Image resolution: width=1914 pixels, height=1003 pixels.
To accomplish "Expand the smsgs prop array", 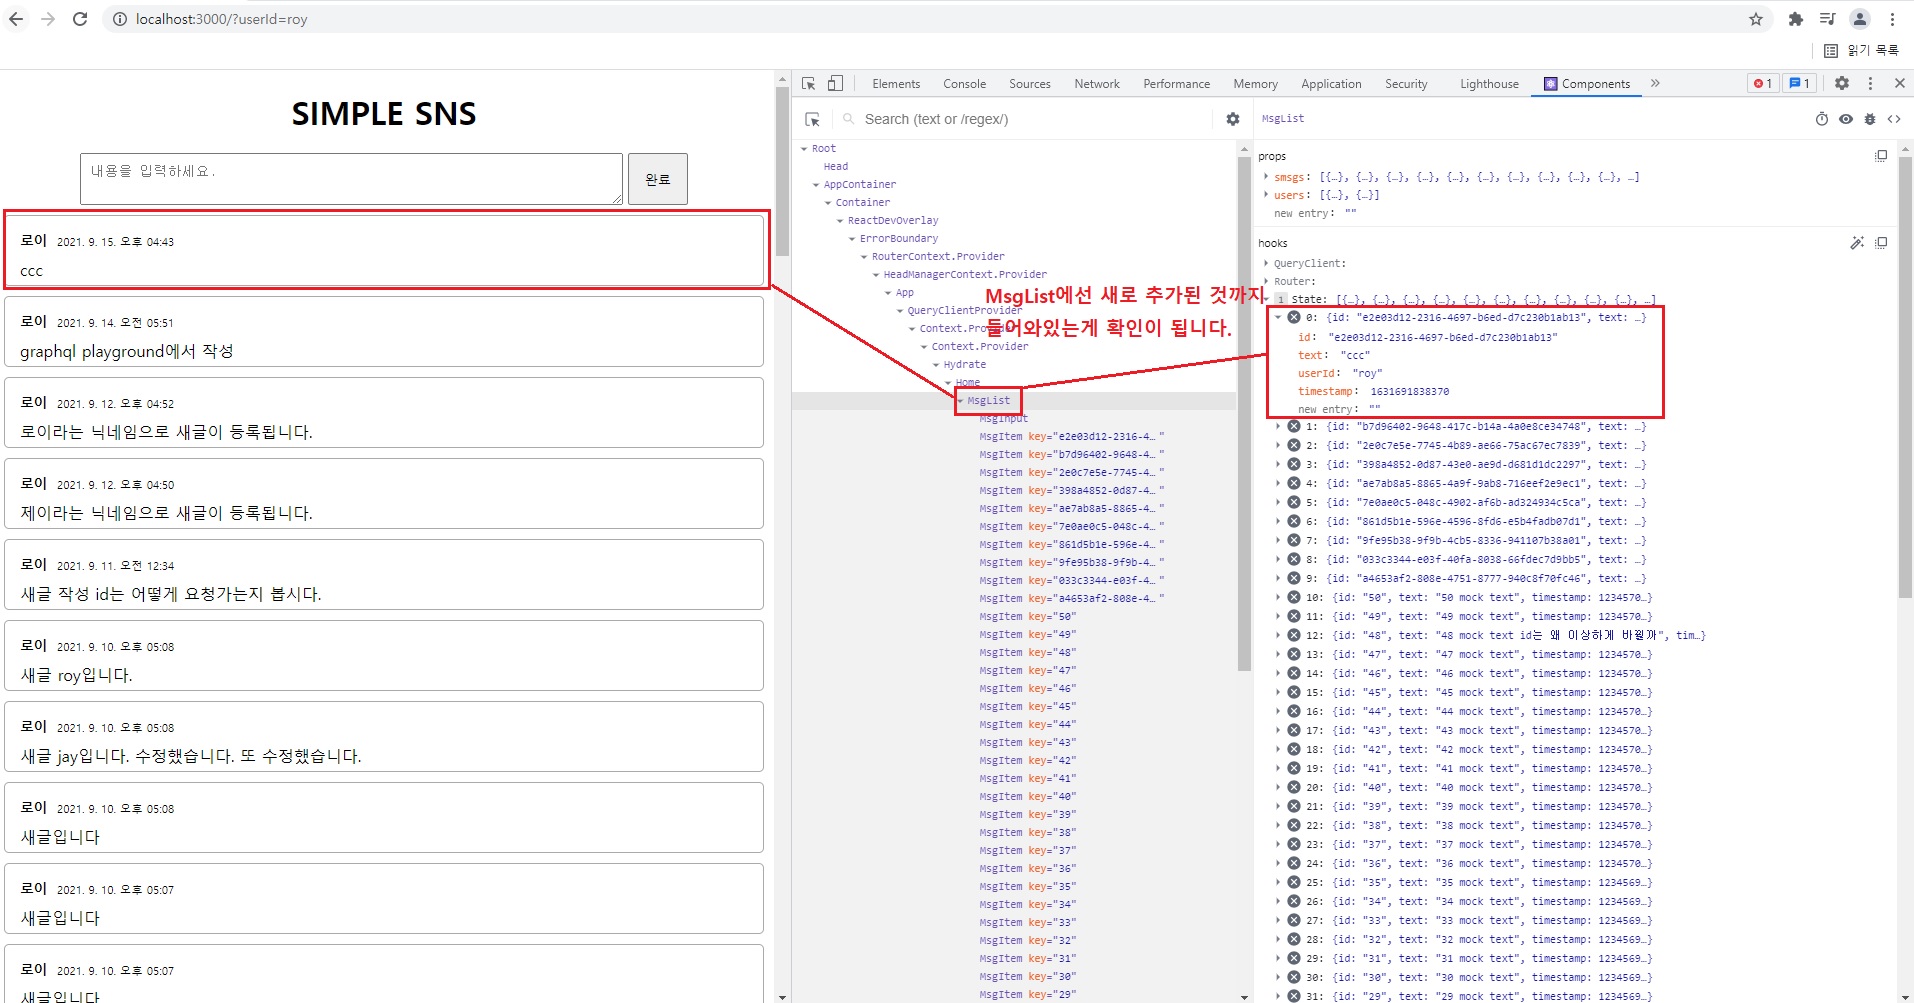I will 1266,177.
